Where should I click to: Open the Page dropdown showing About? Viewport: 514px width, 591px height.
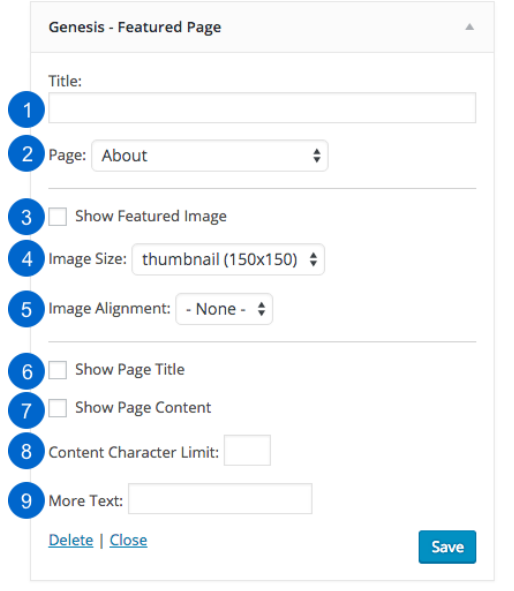[x=210, y=156]
